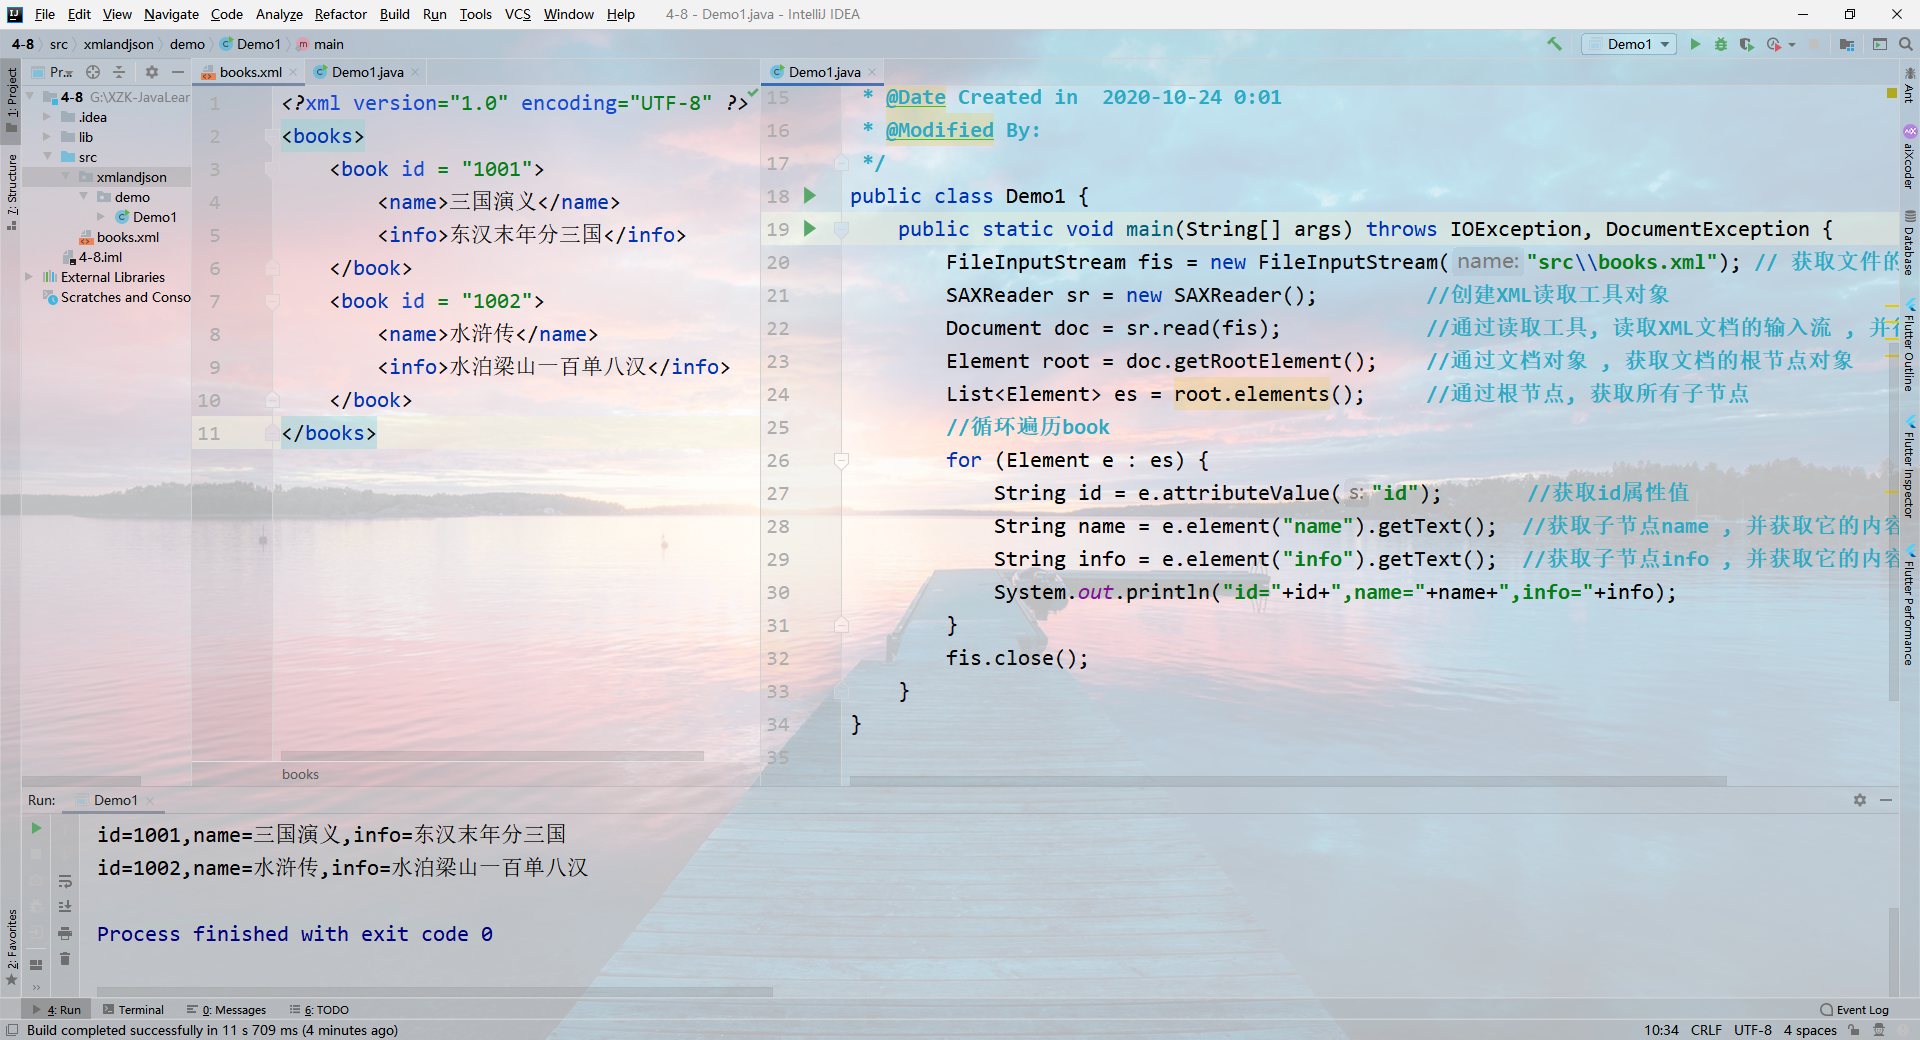This screenshot has width=1920, height=1040.
Task: Click the print icon in Run panel
Action: tap(65, 933)
